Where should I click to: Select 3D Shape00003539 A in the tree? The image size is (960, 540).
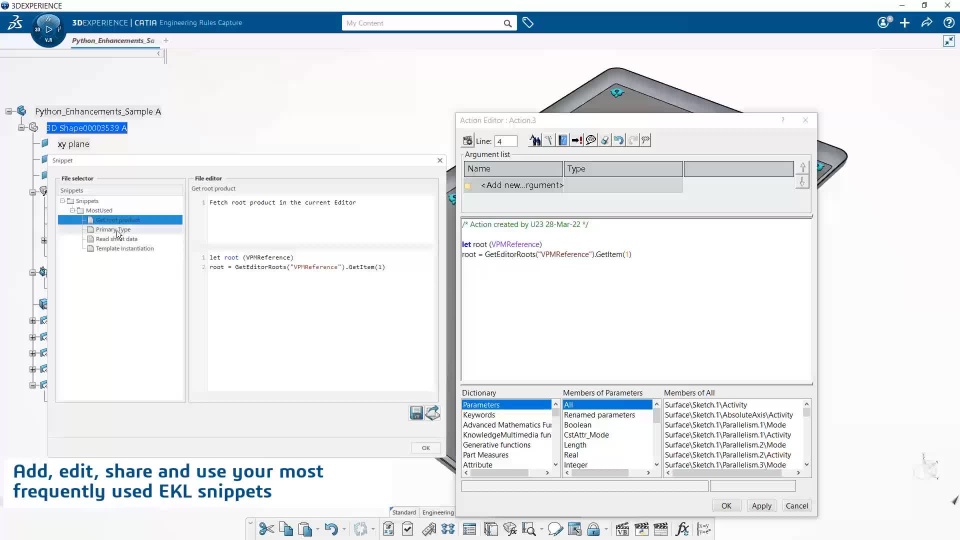tap(87, 128)
